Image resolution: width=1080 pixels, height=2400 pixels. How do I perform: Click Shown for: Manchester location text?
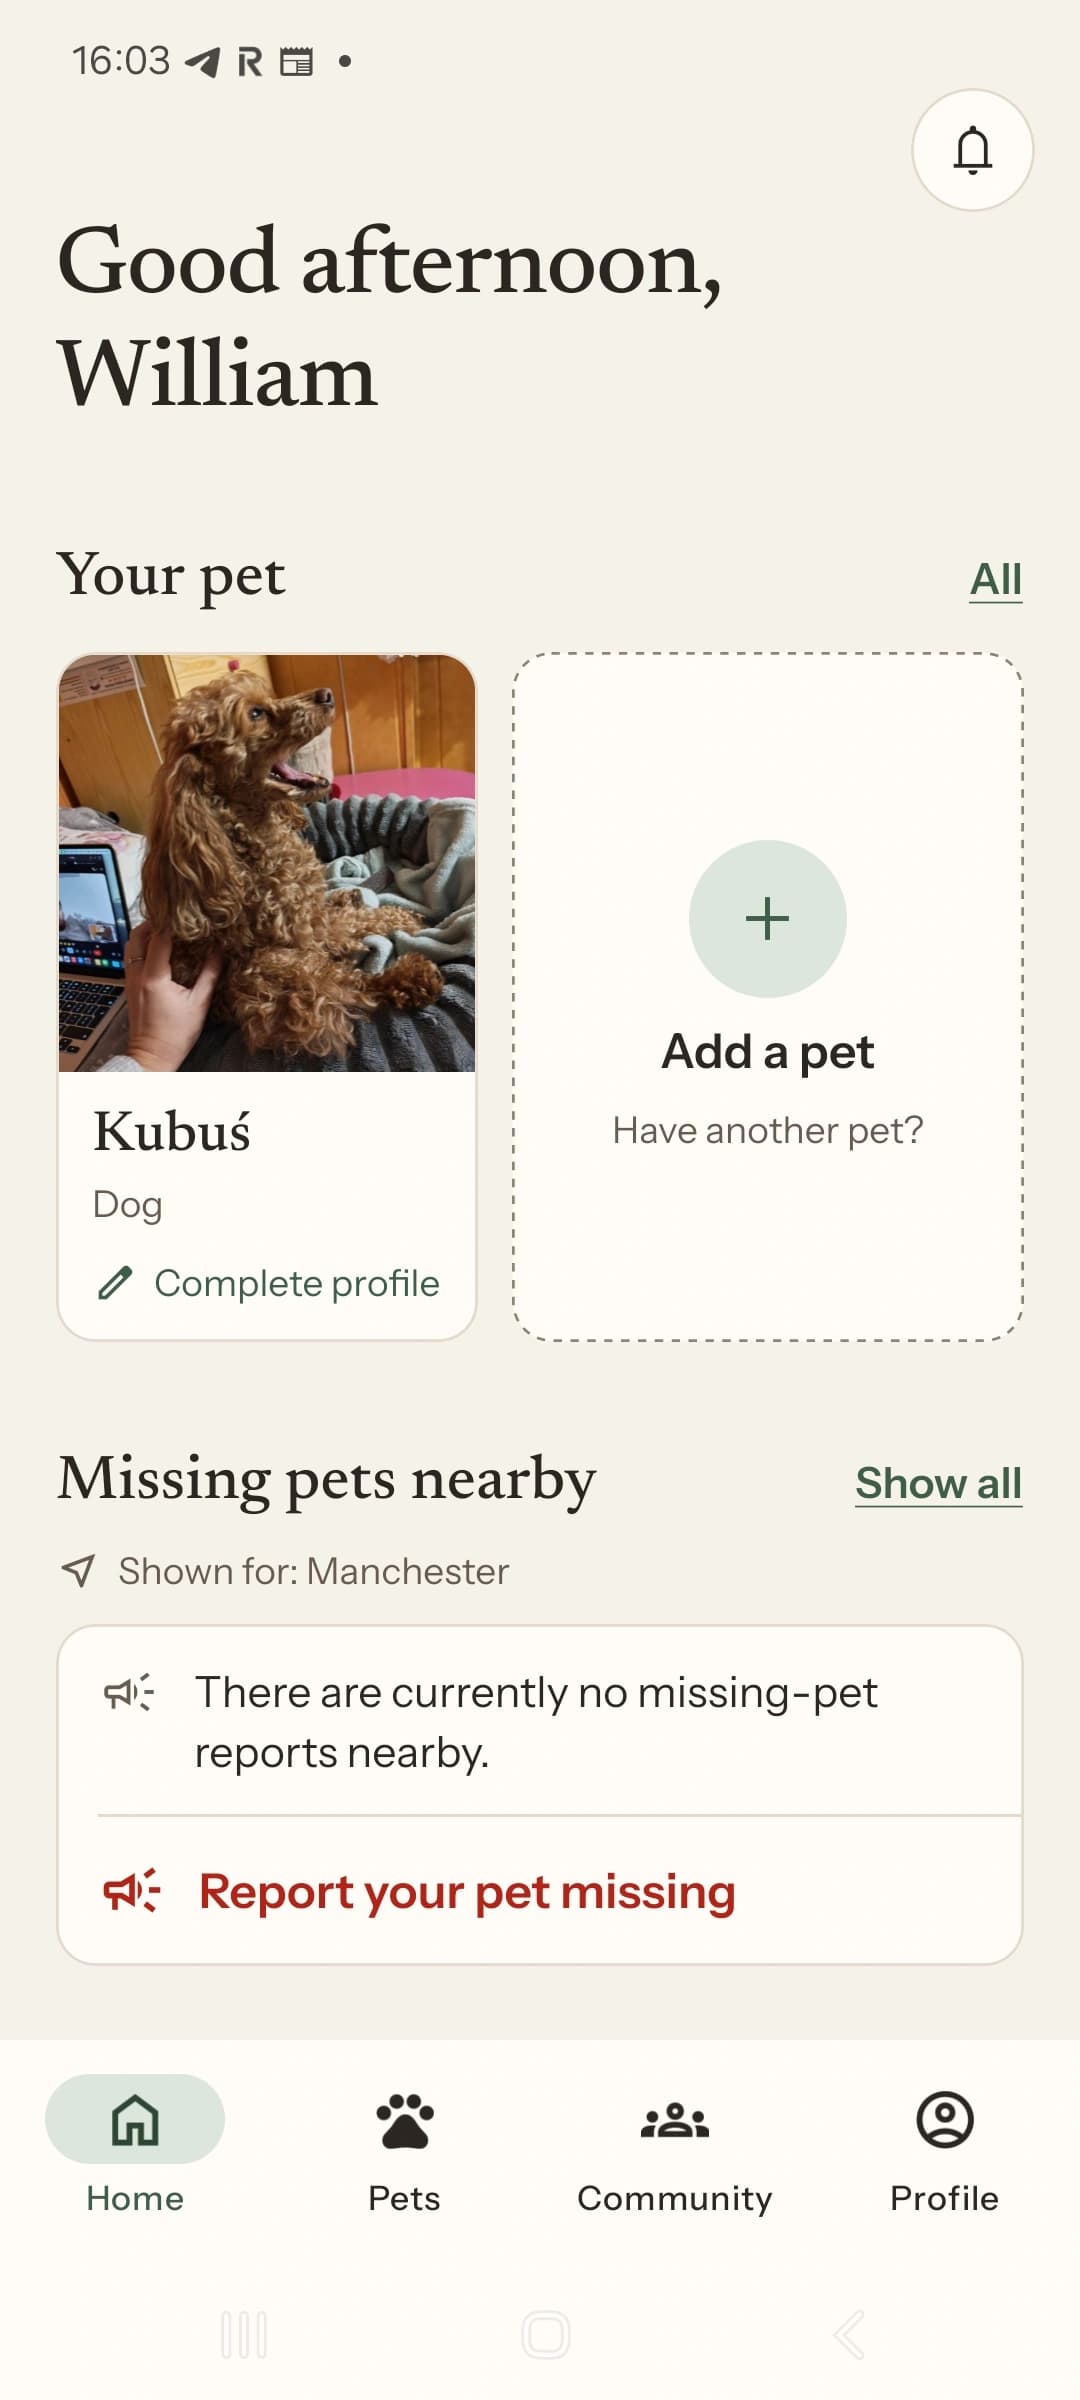point(314,1571)
